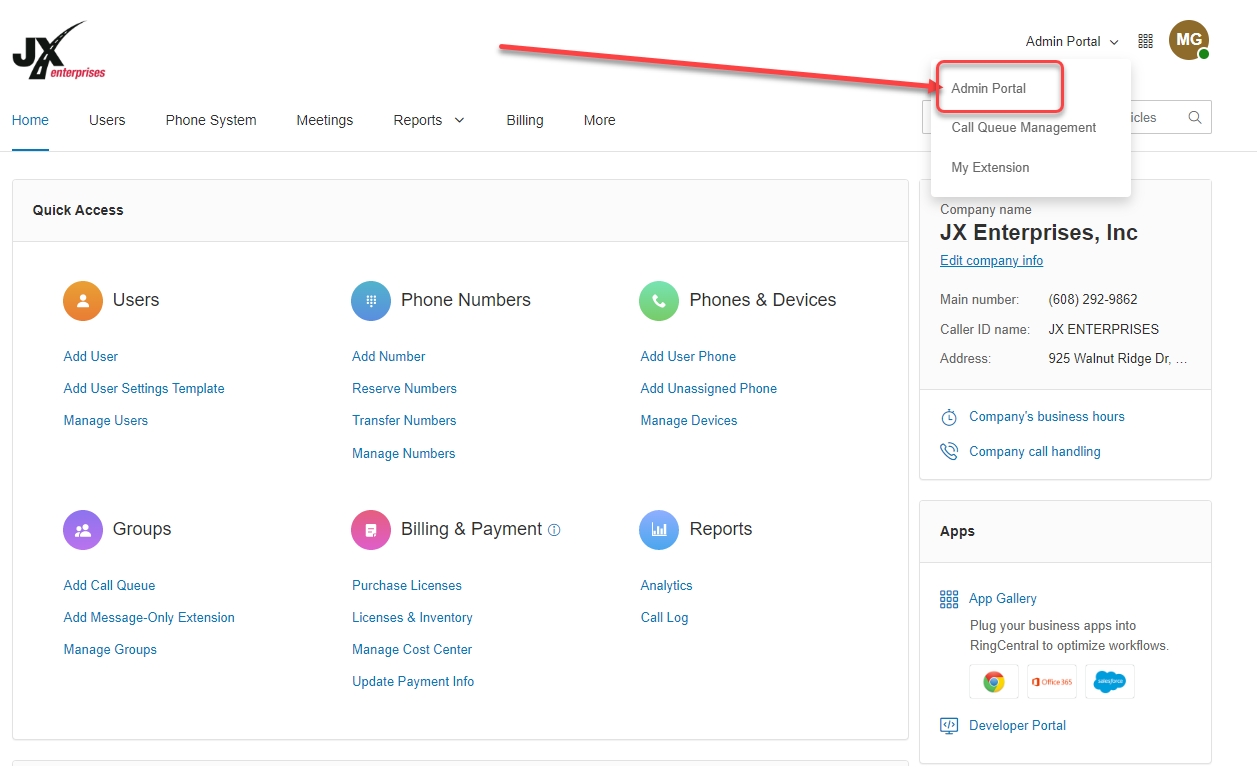
Task: Open the Manage Users link
Action: [106, 420]
